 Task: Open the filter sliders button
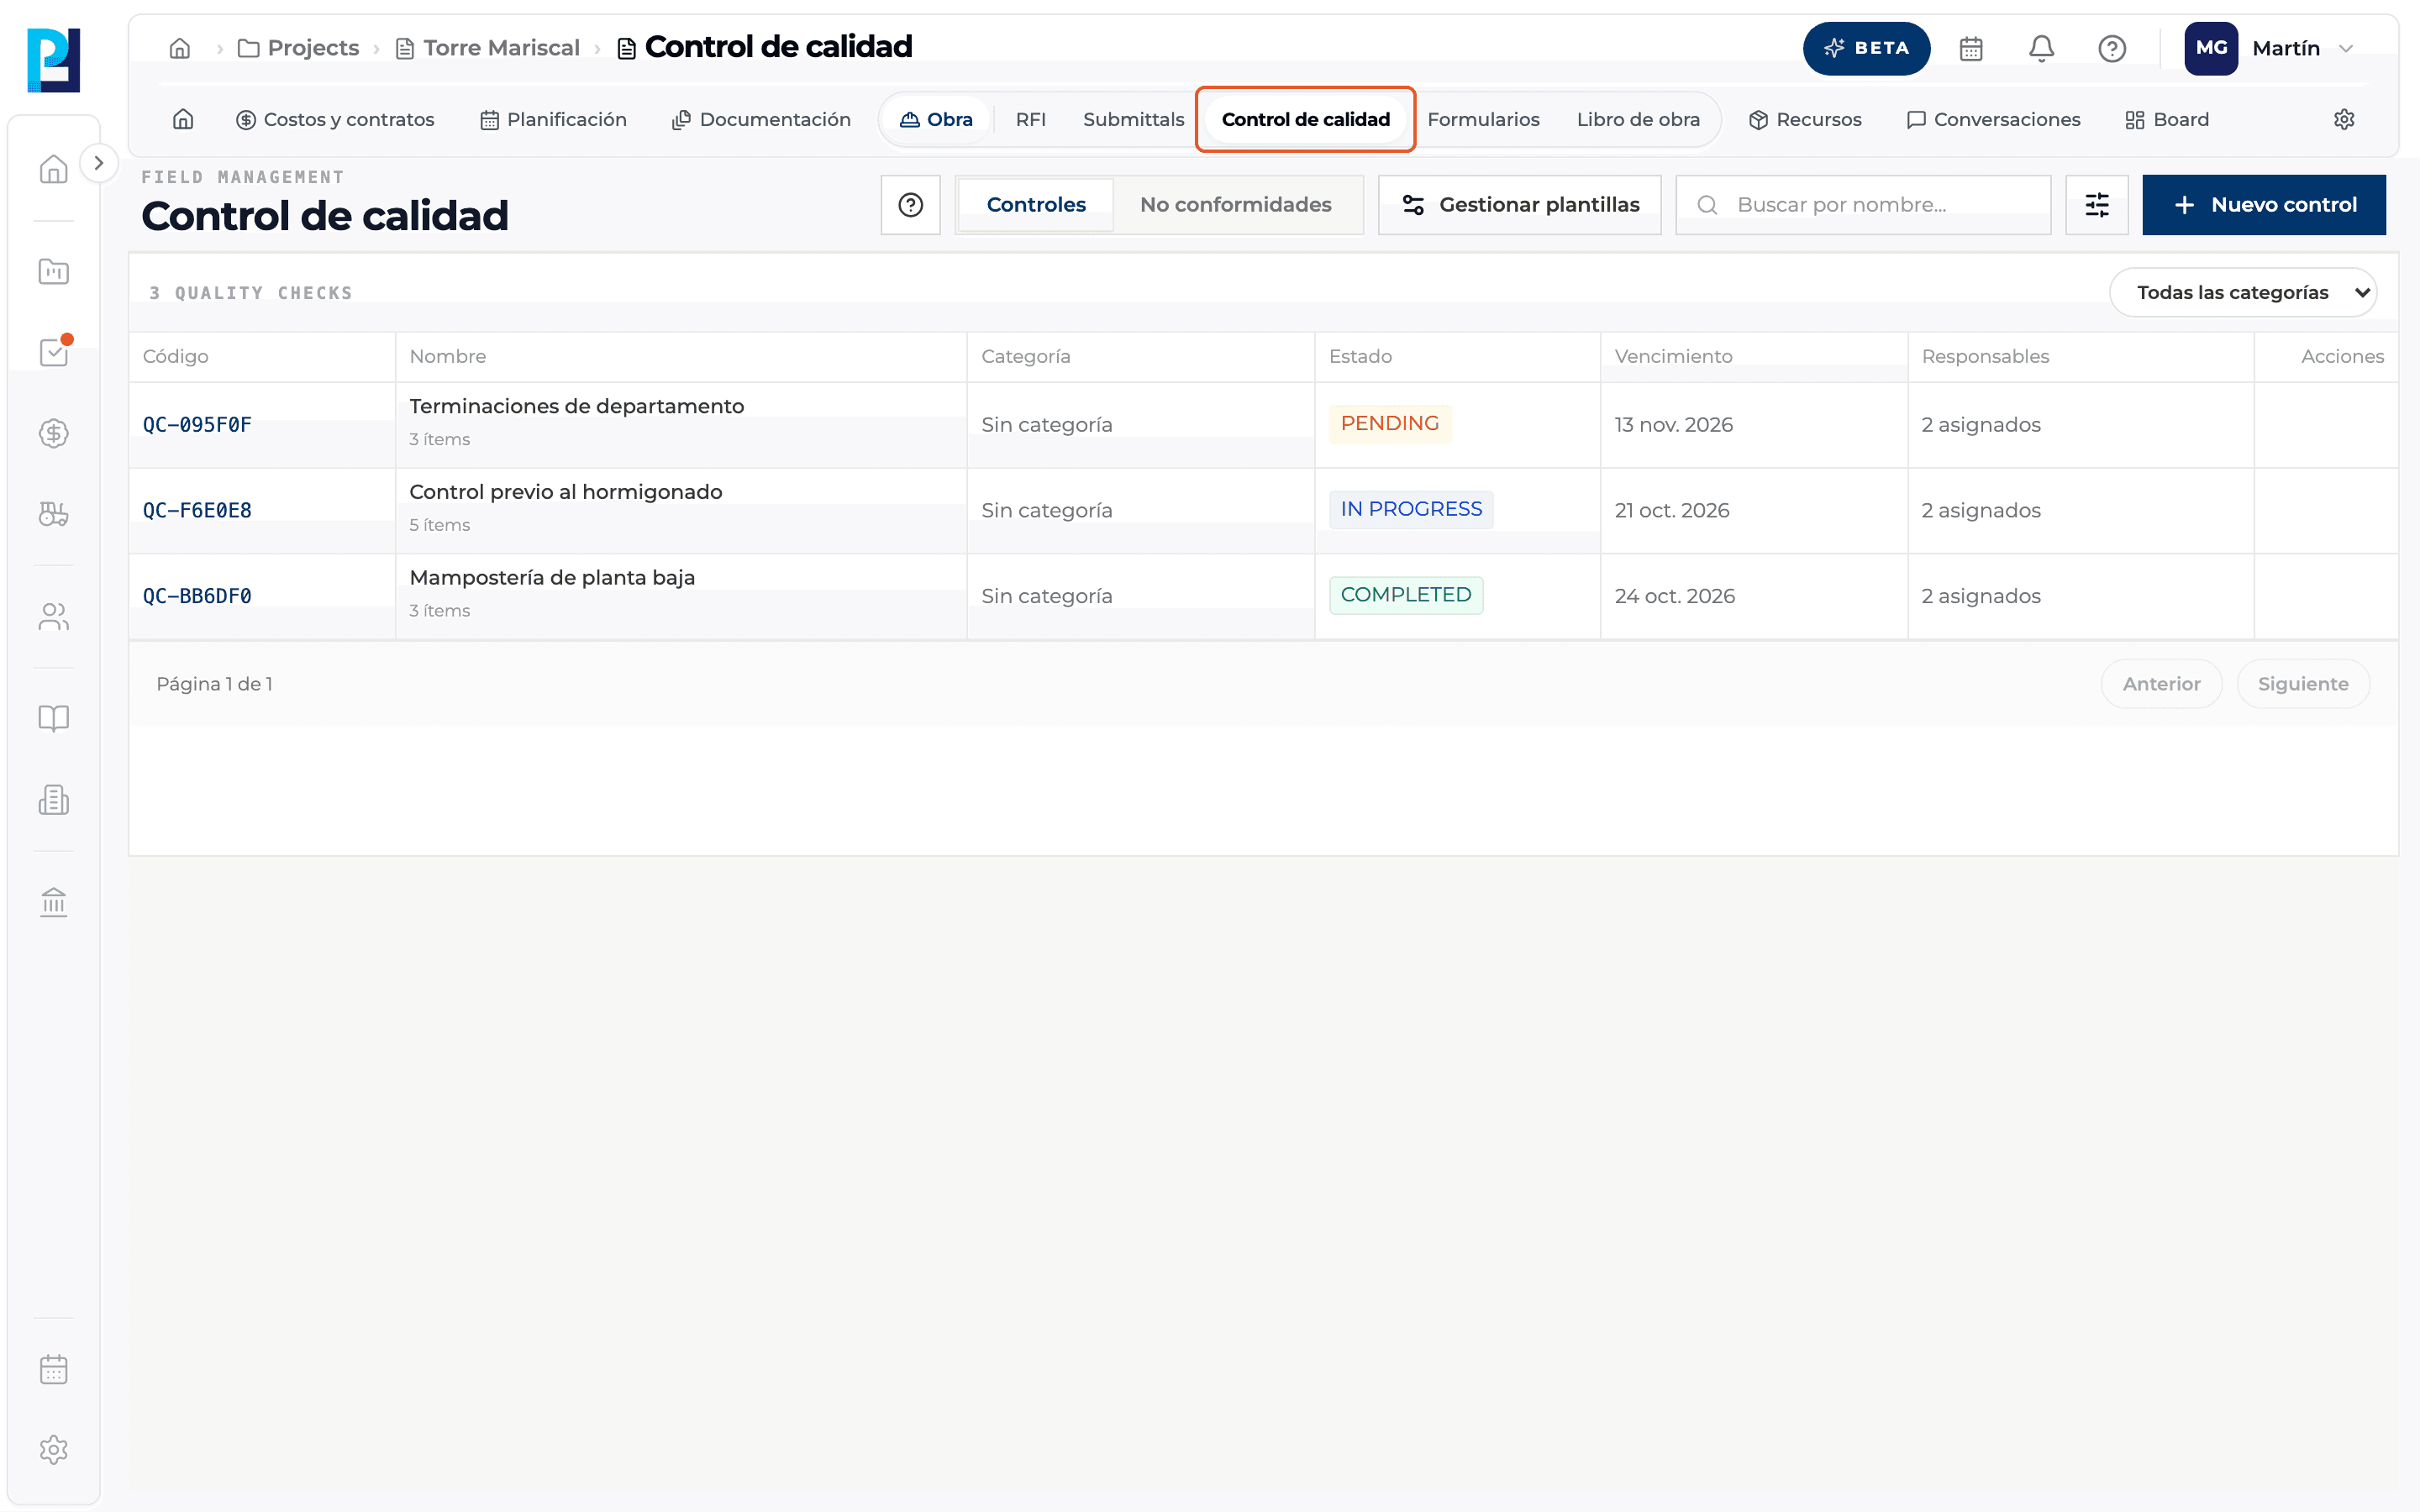2097,205
